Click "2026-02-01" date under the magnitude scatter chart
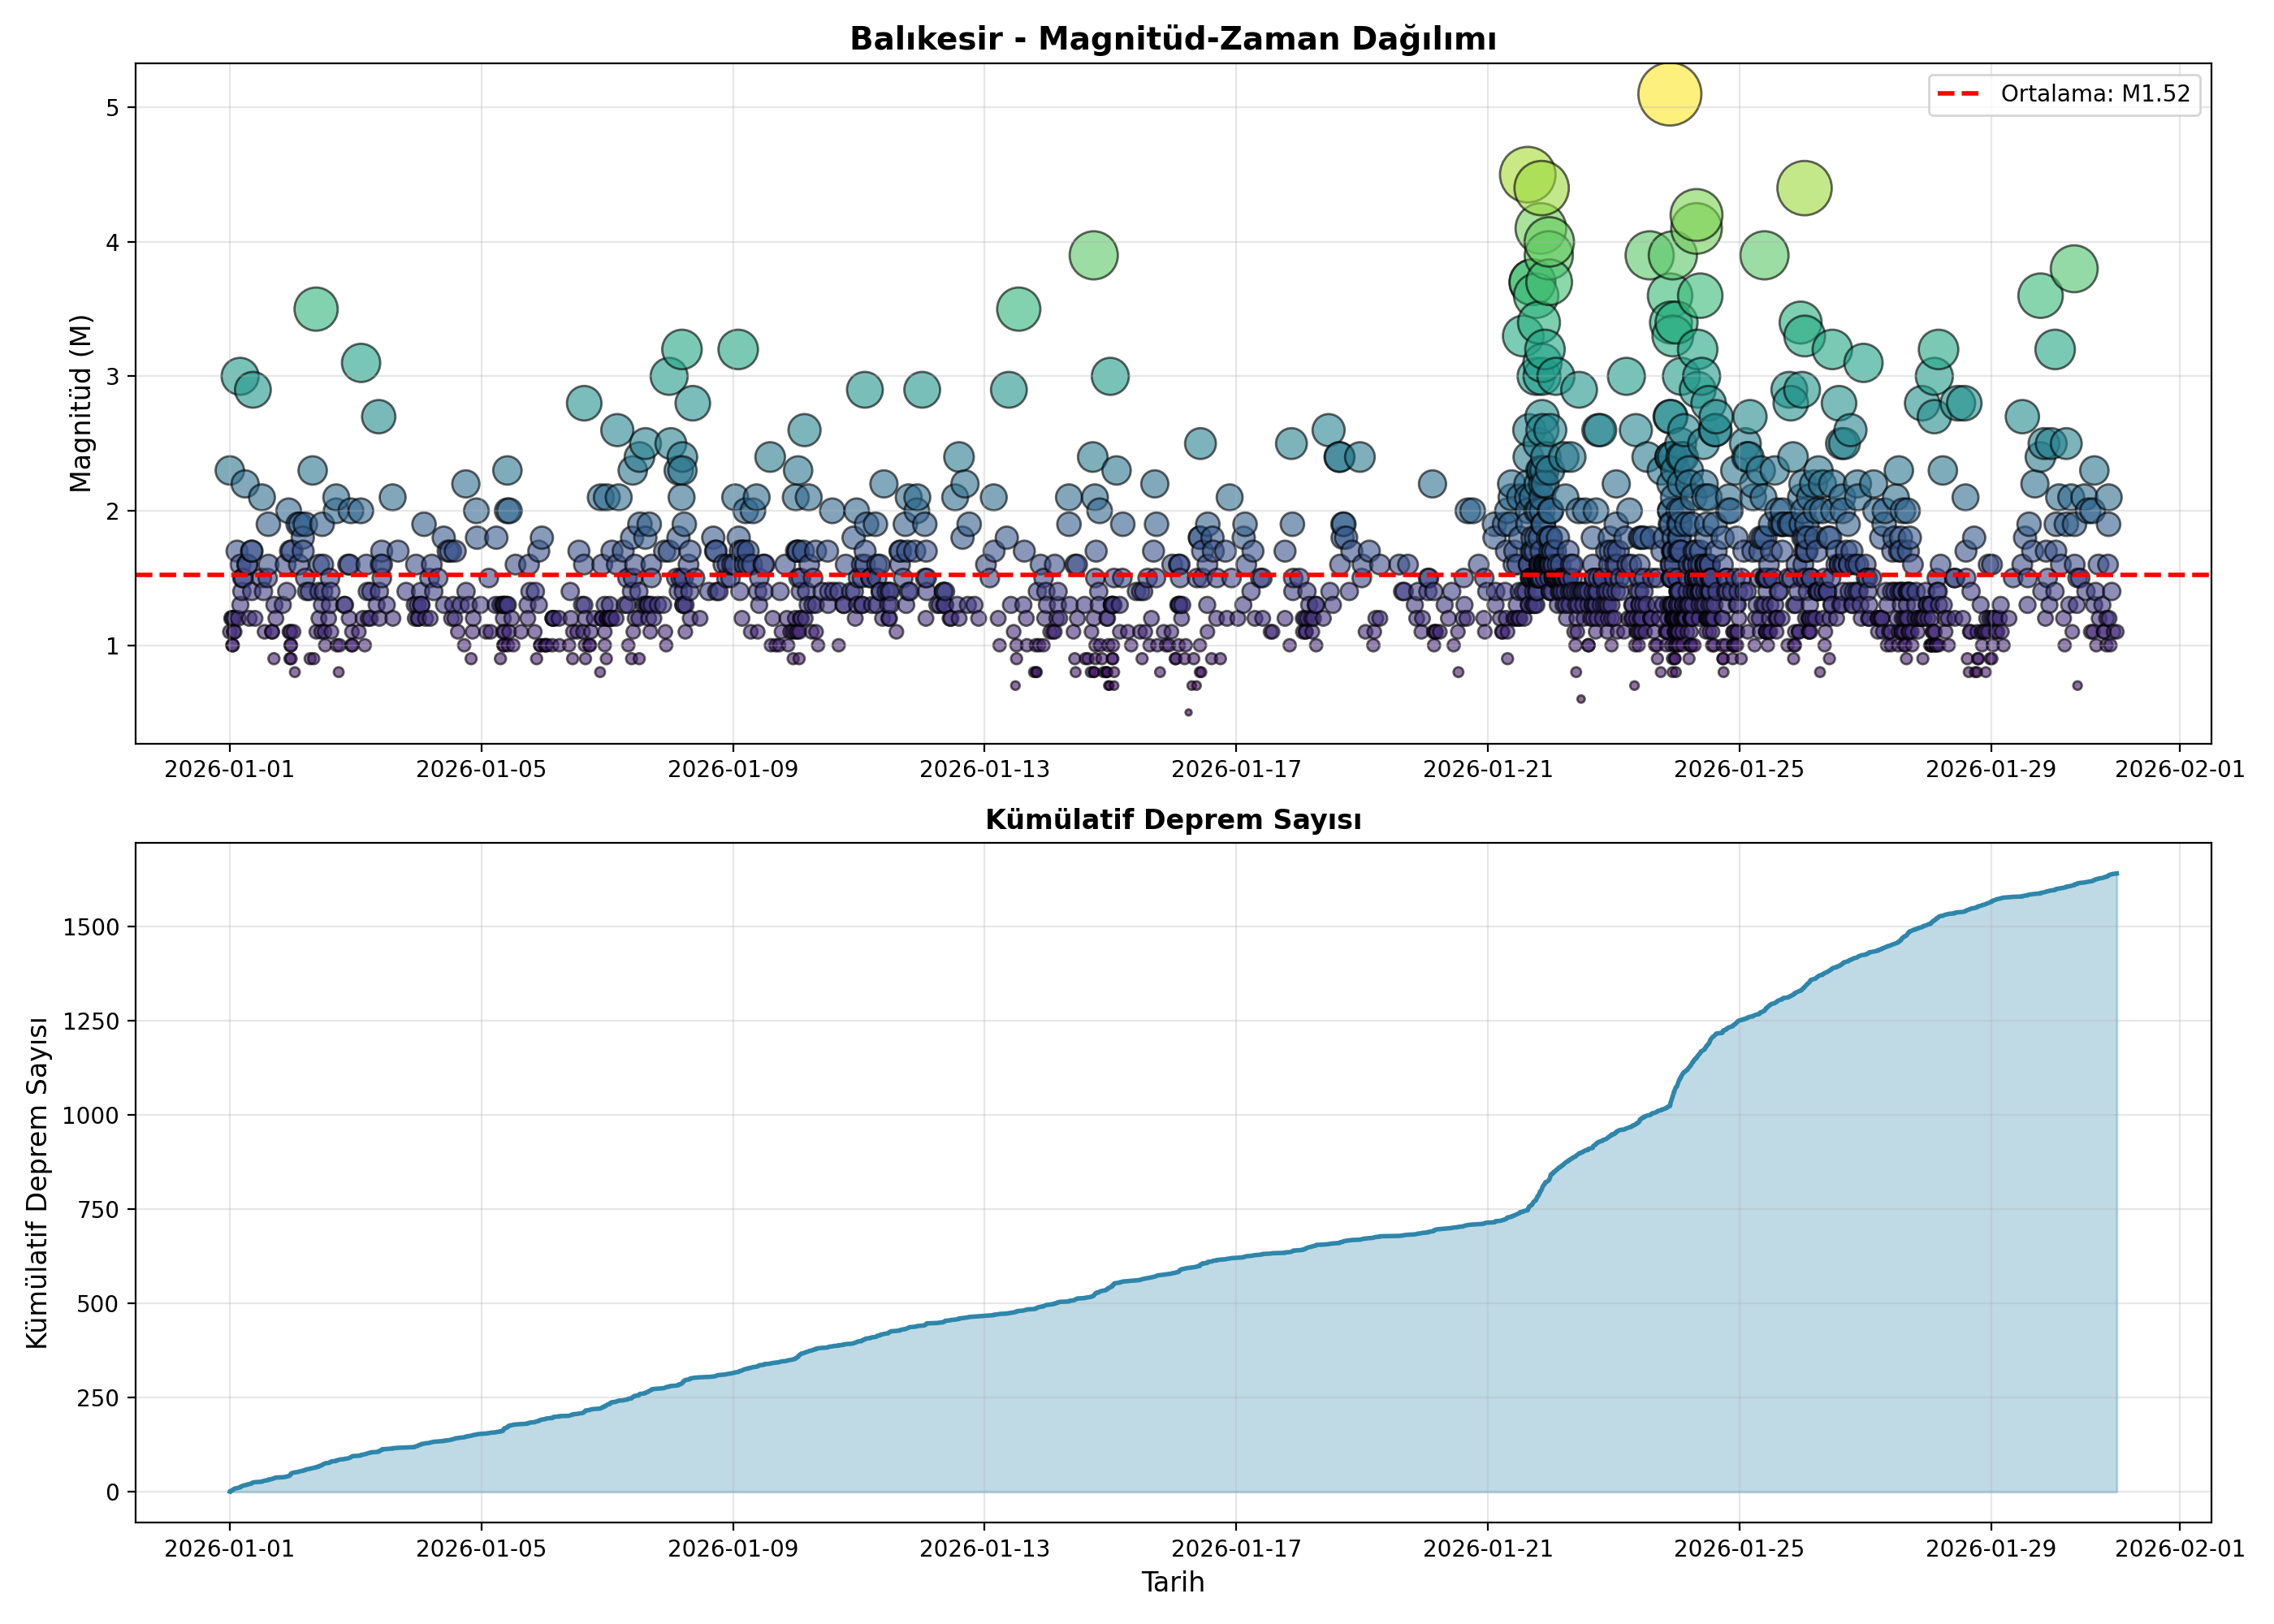Viewport: 2274px width, 1624px height. point(2180,769)
